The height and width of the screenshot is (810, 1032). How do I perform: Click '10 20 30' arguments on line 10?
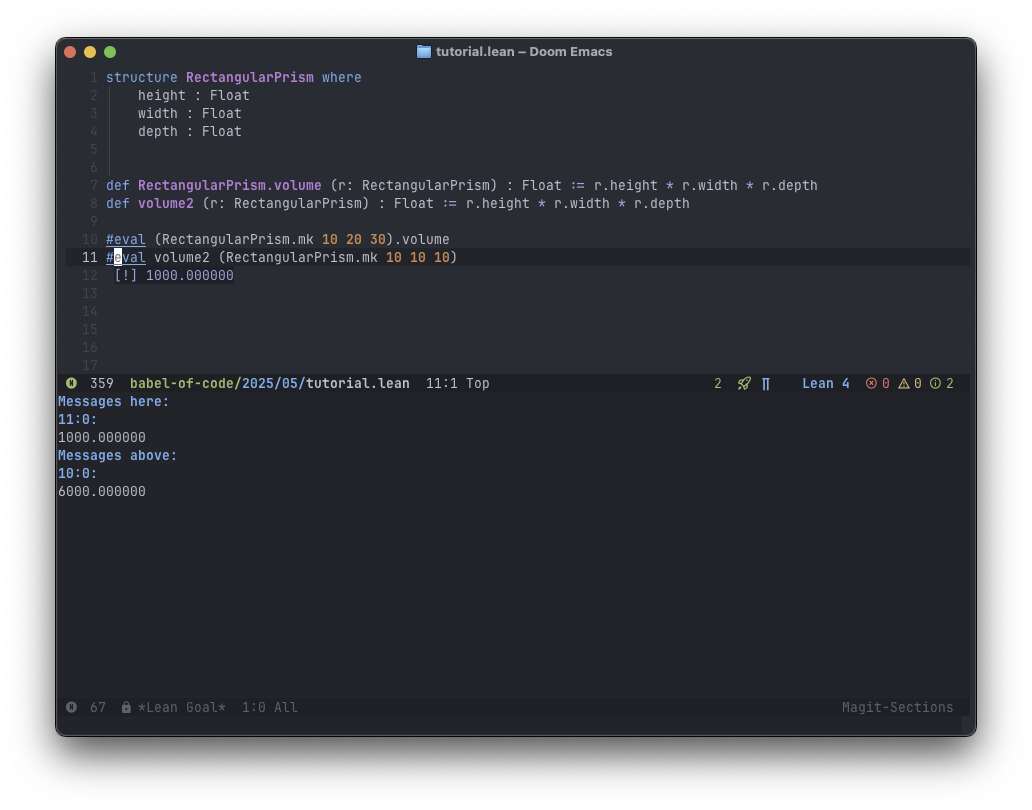point(353,240)
